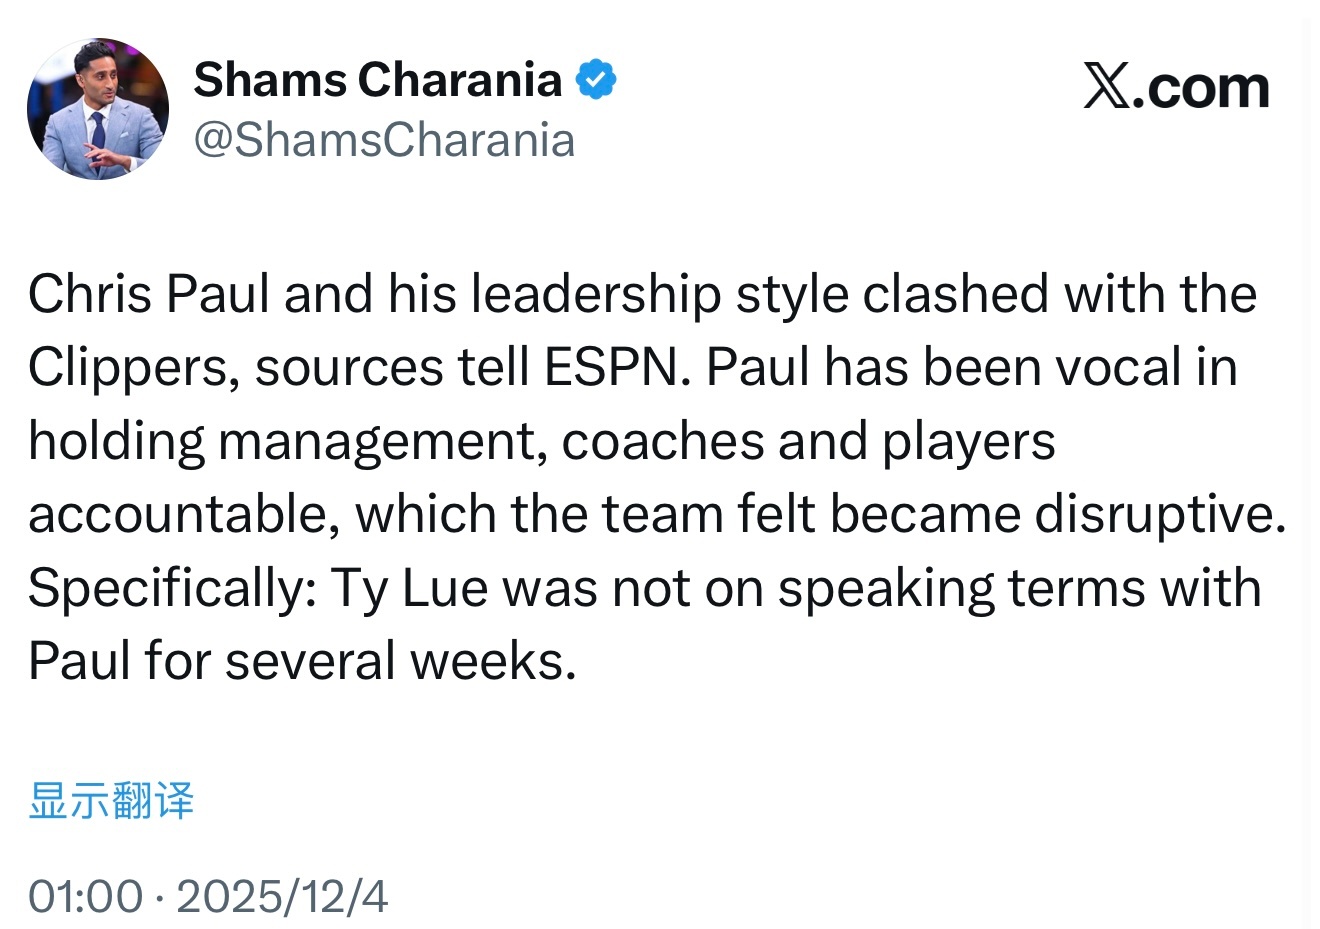Show translation via 显示翻译 link

point(111,801)
